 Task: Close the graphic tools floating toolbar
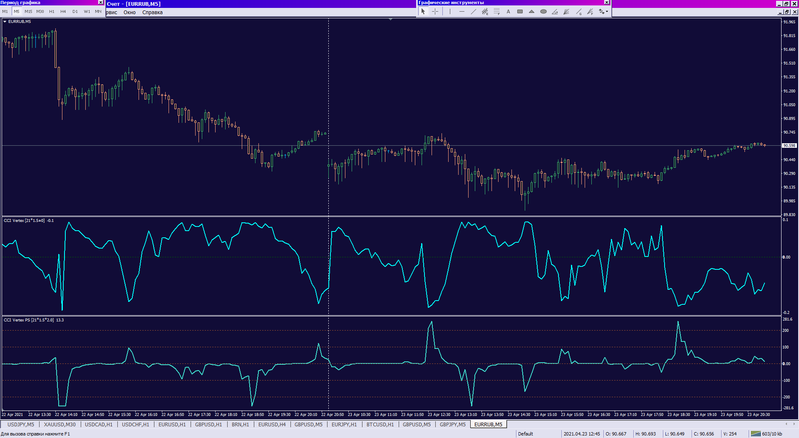click(x=606, y=3)
